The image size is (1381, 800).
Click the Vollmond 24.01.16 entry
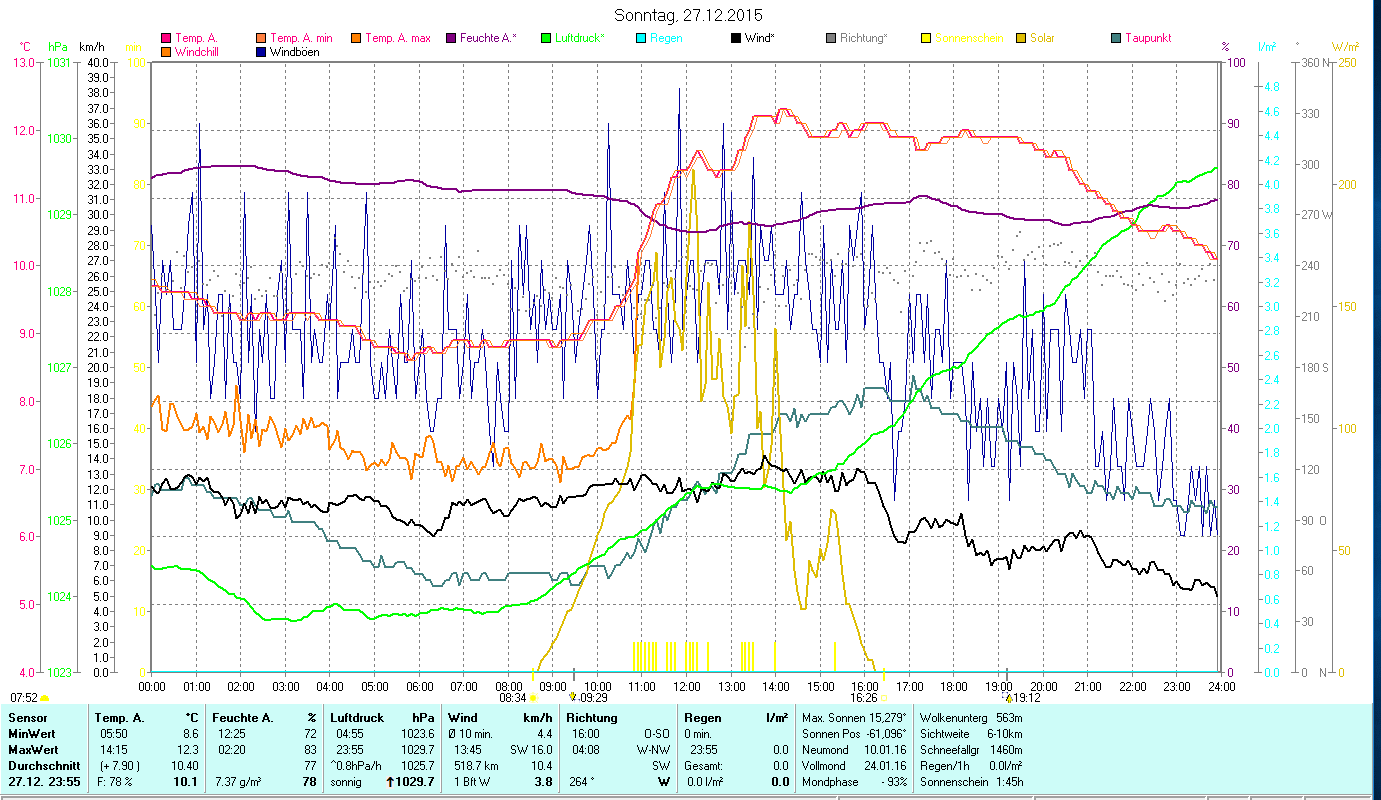coord(854,765)
